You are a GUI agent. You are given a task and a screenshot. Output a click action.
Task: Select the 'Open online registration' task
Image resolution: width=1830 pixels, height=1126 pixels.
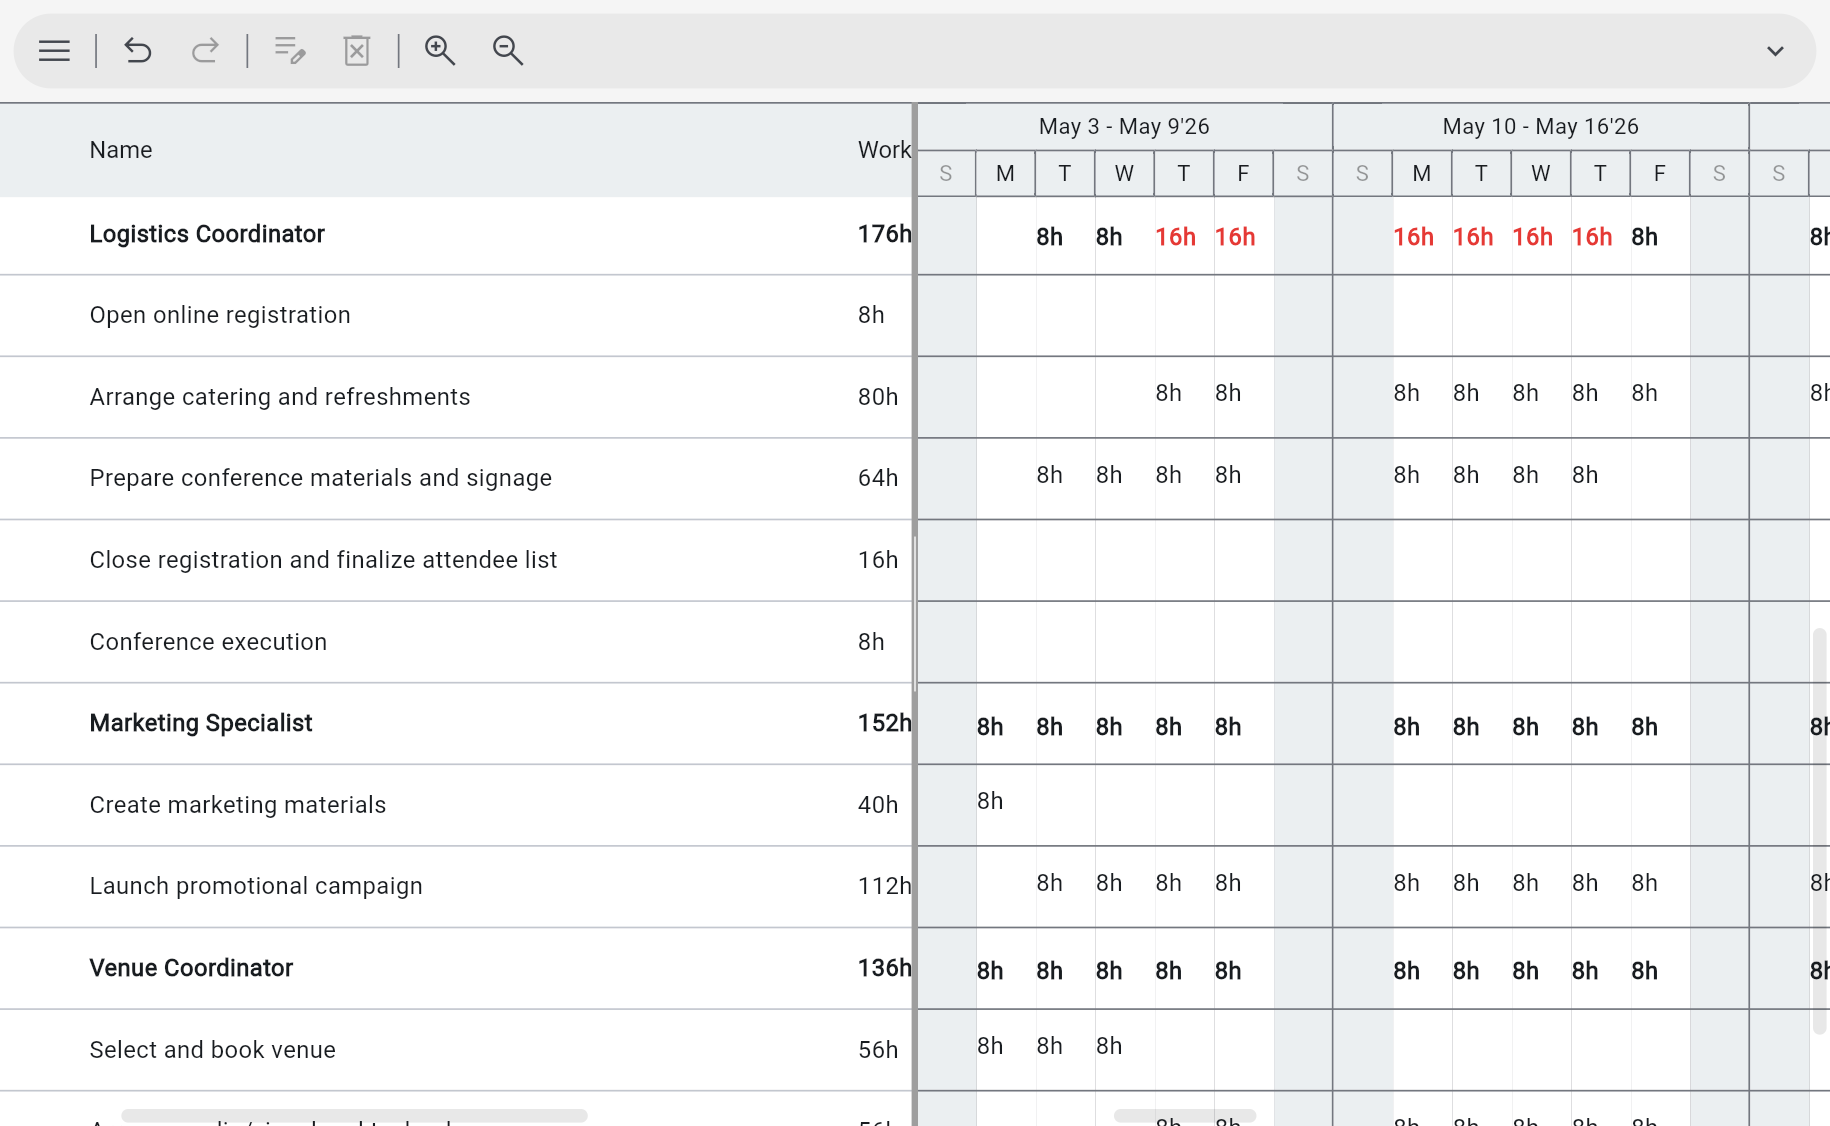point(220,315)
